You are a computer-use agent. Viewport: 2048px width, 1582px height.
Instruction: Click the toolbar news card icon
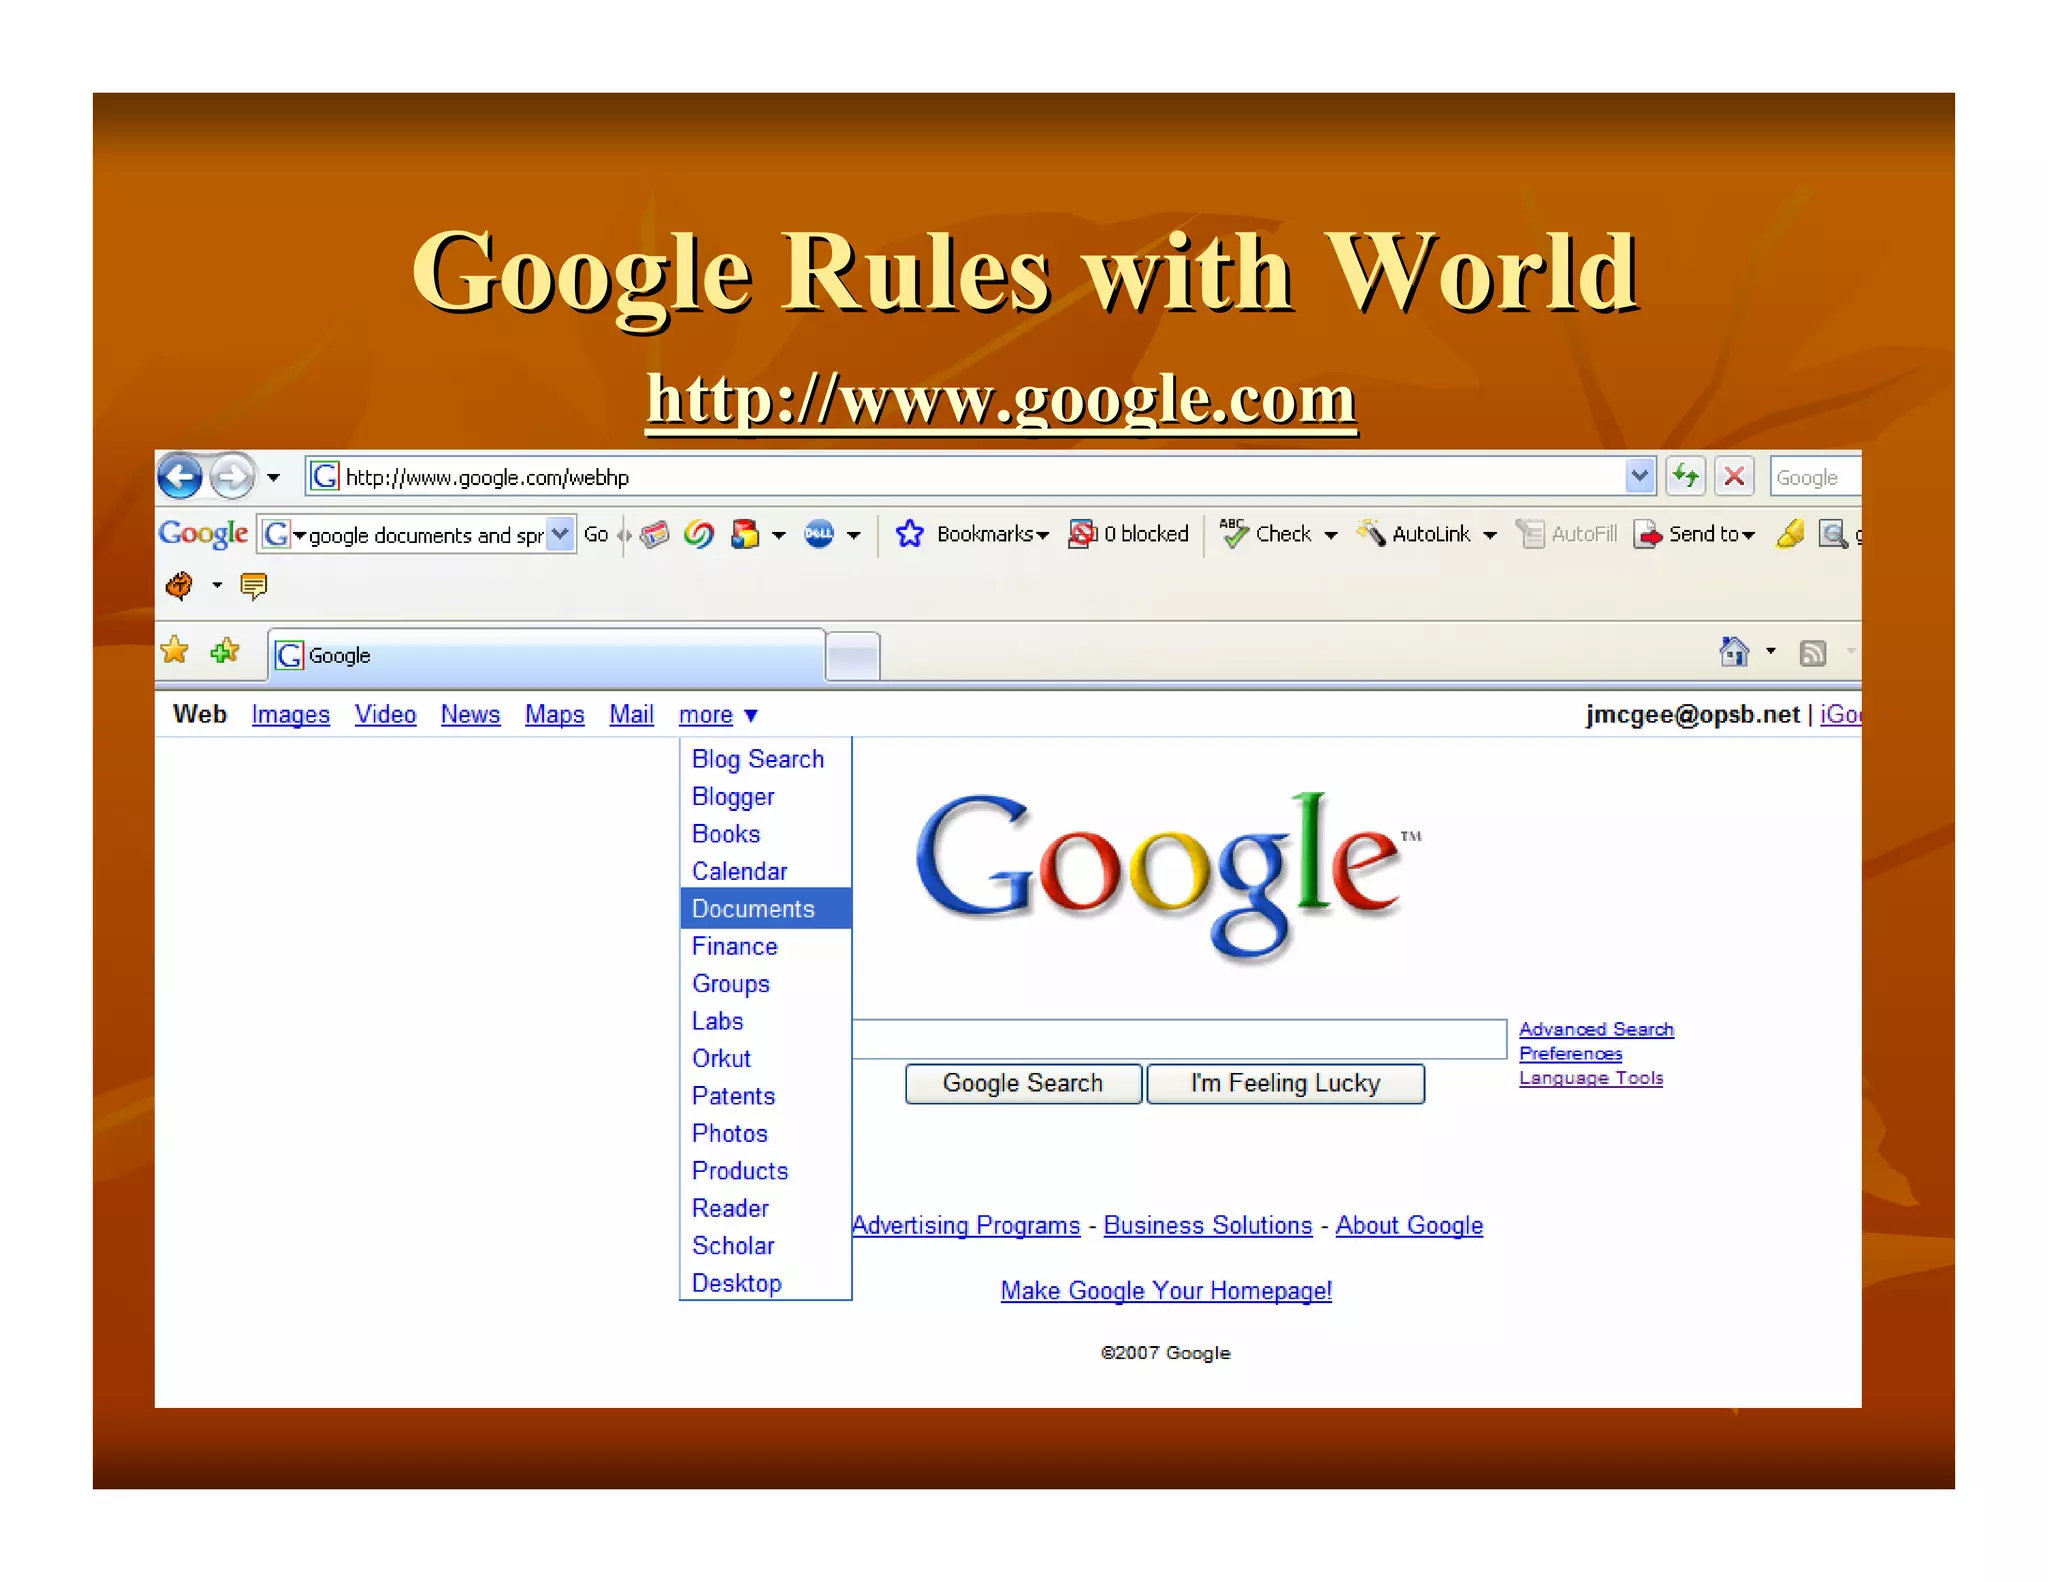point(655,534)
